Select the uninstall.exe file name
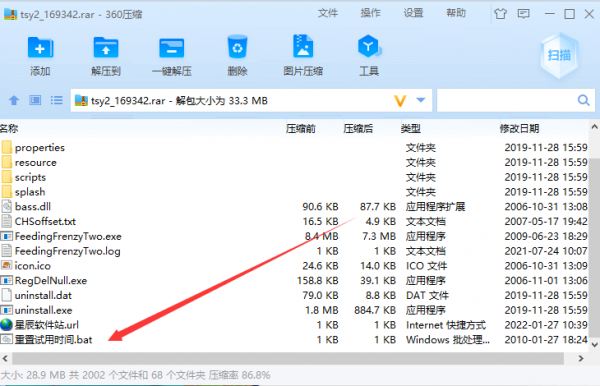 pos(43,310)
